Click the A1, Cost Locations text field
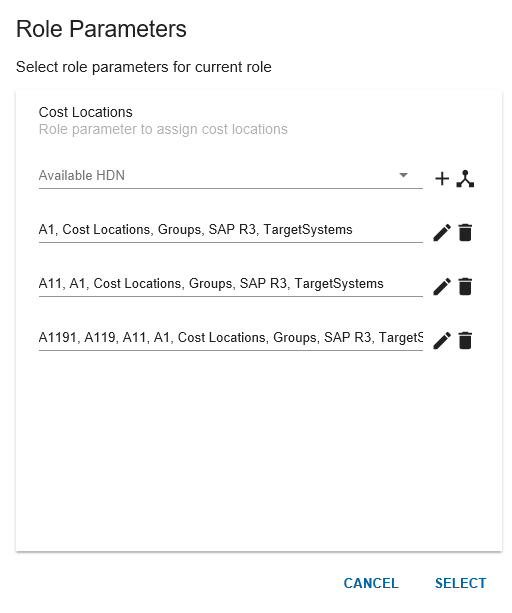The width and height of the screenshot is (512, 613). [231, 230]
